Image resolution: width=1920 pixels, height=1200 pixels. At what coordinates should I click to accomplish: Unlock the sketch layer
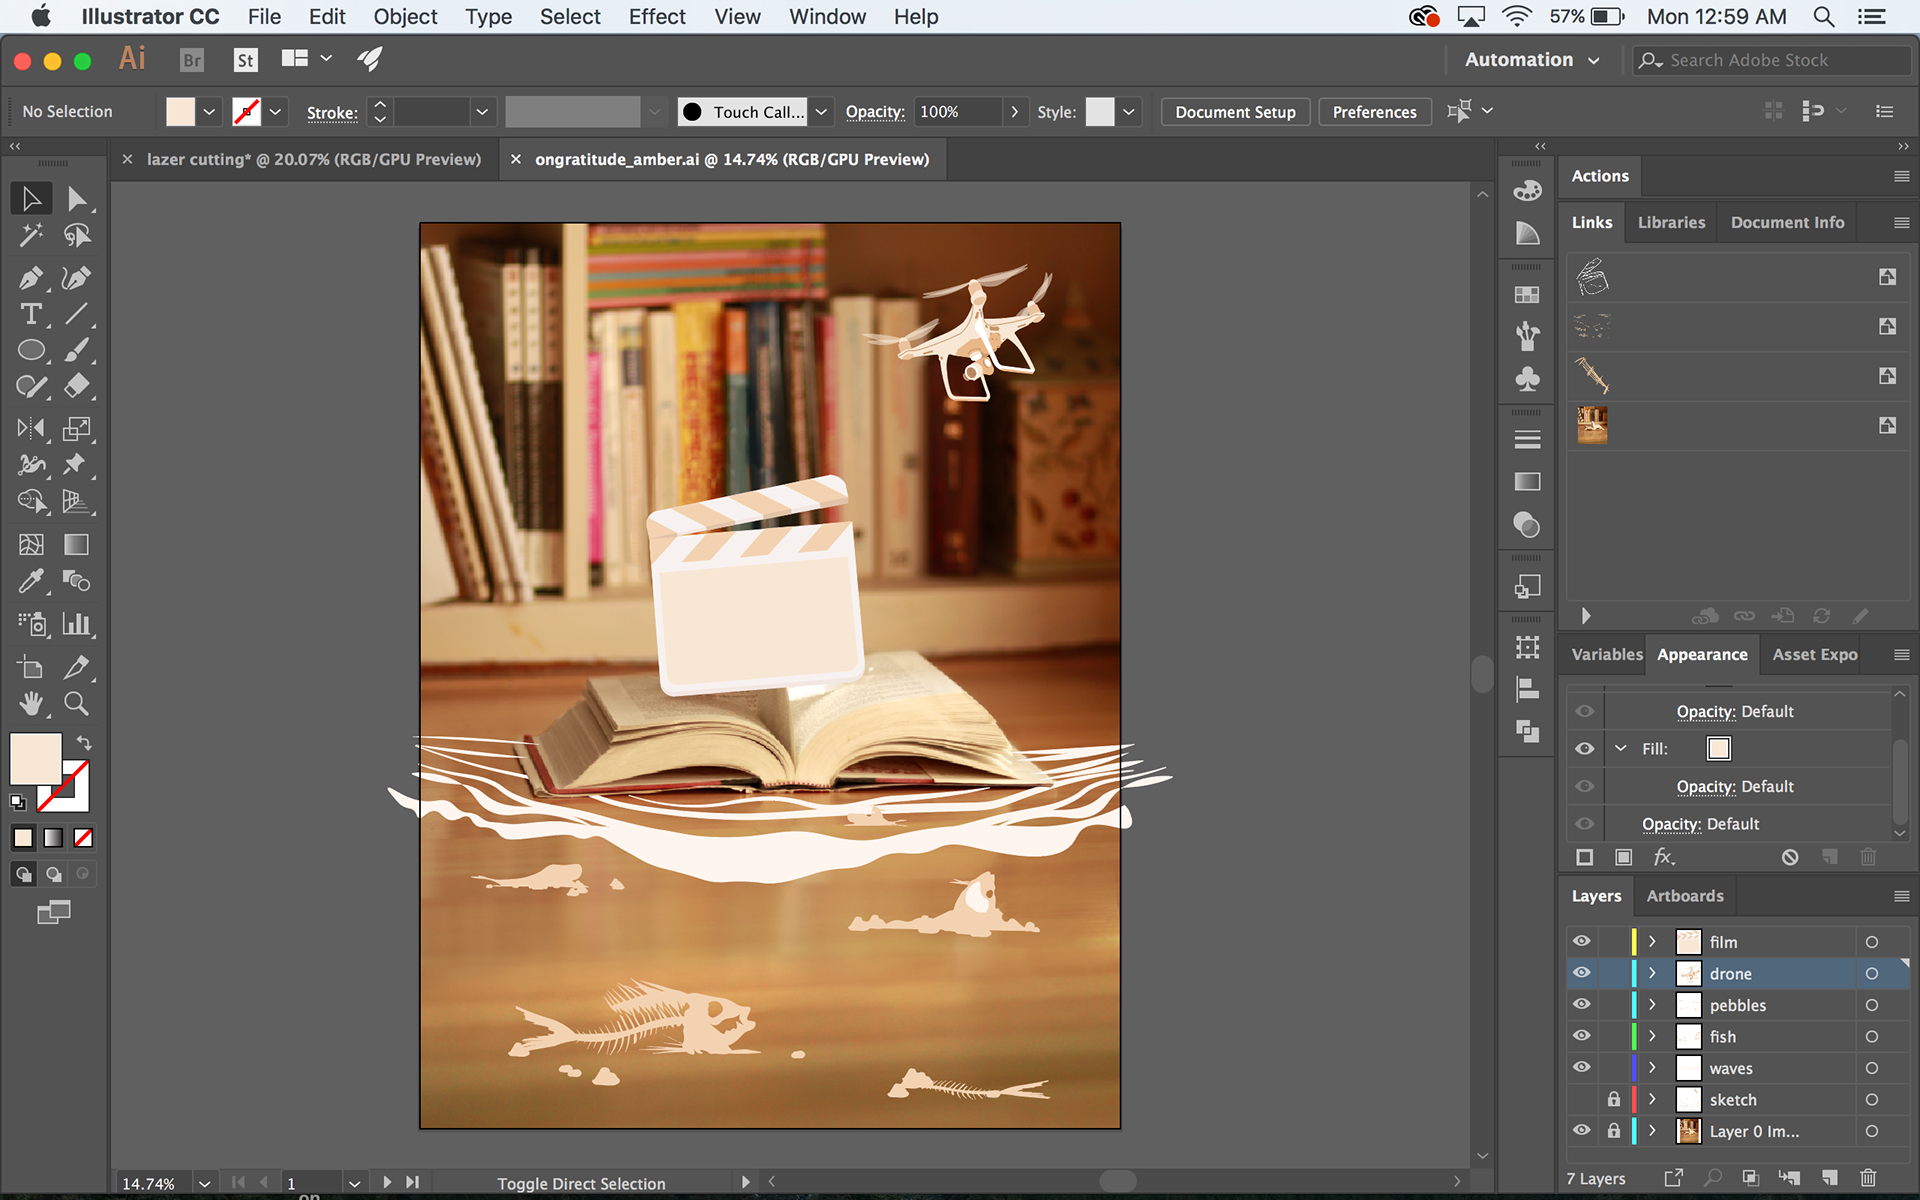tap(1613, 1099)
